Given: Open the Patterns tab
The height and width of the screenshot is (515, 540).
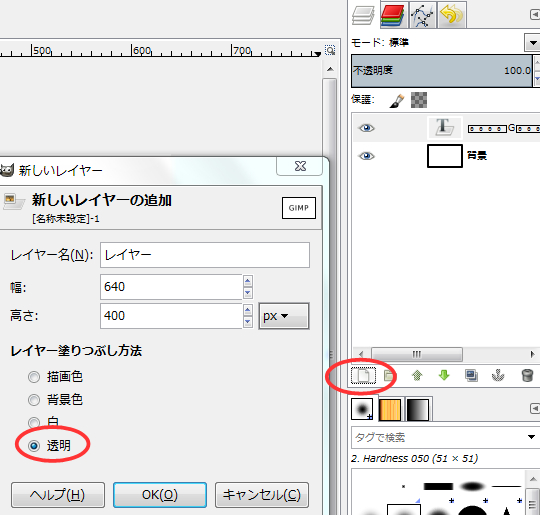Looking at the screenshot, I should (x=390, y=410).
